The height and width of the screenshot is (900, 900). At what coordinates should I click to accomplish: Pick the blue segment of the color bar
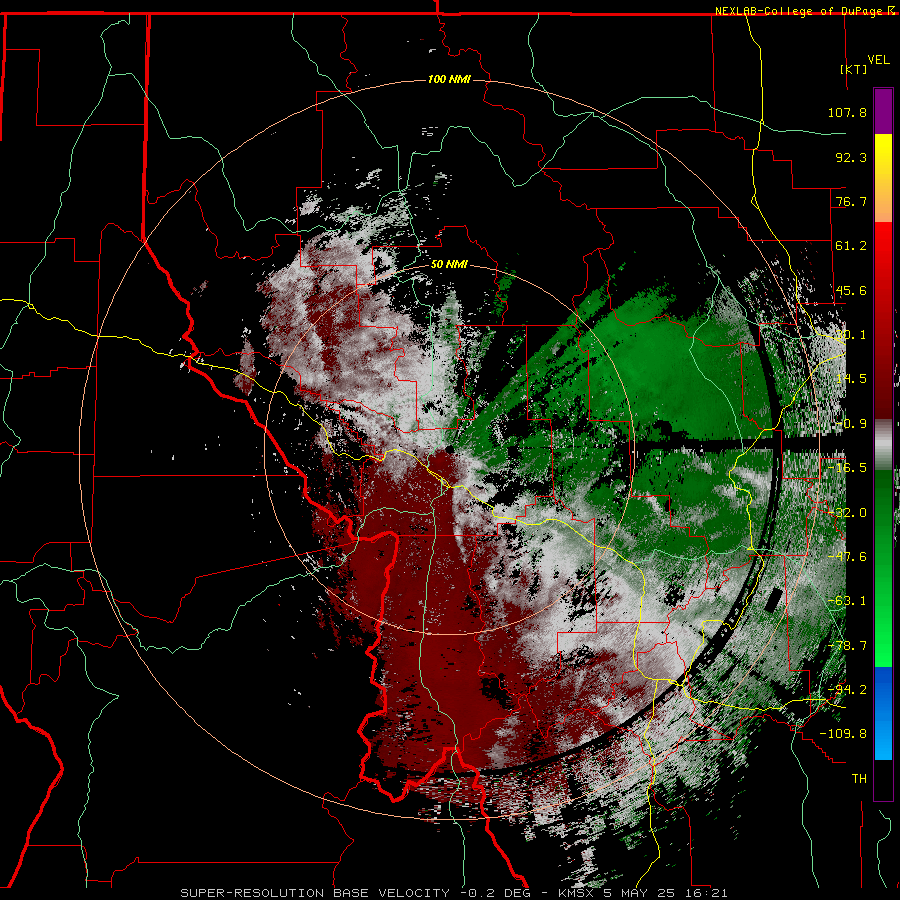pyautogui.click(x=883, y=713)
